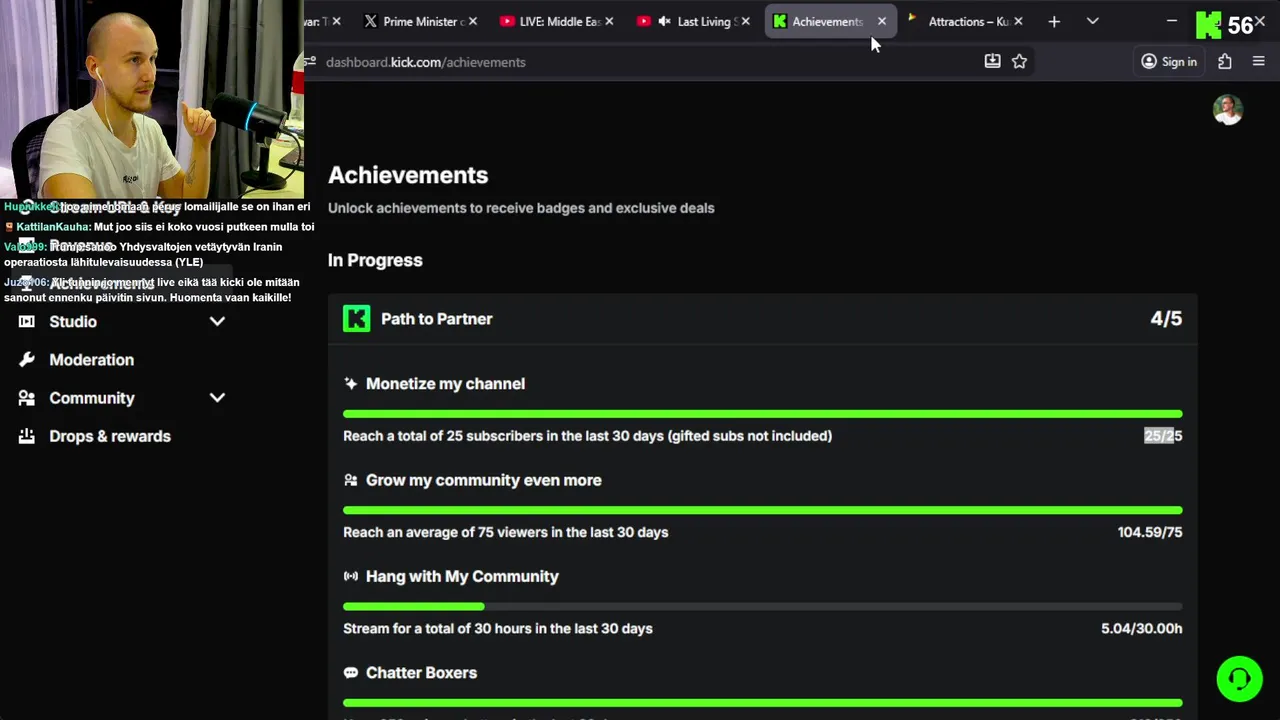Click the broadcast icon beside Hang with My Community

point(350,576)
